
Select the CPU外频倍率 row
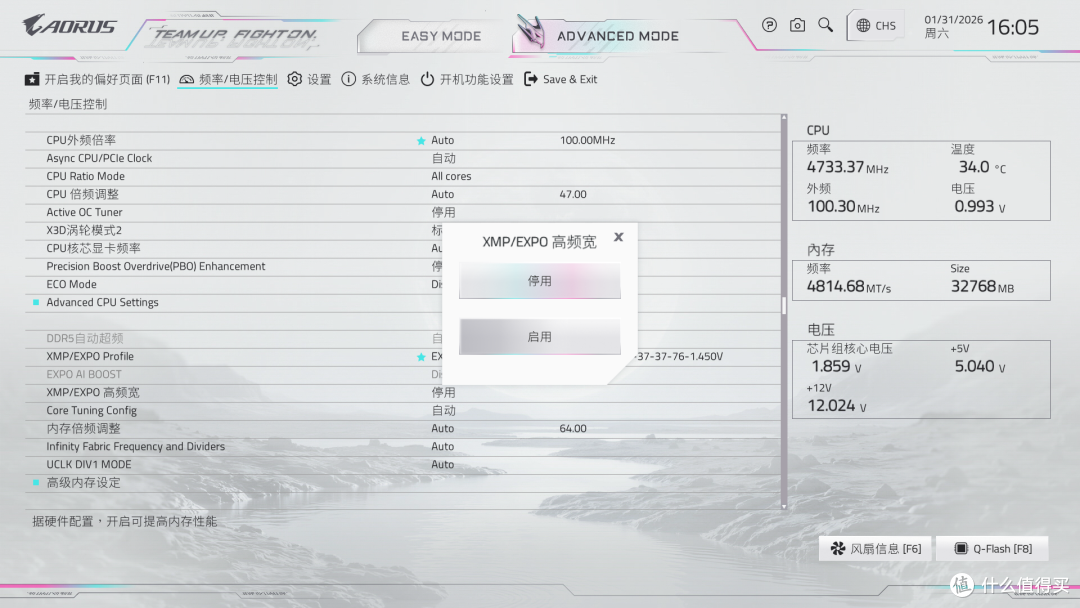403,140
